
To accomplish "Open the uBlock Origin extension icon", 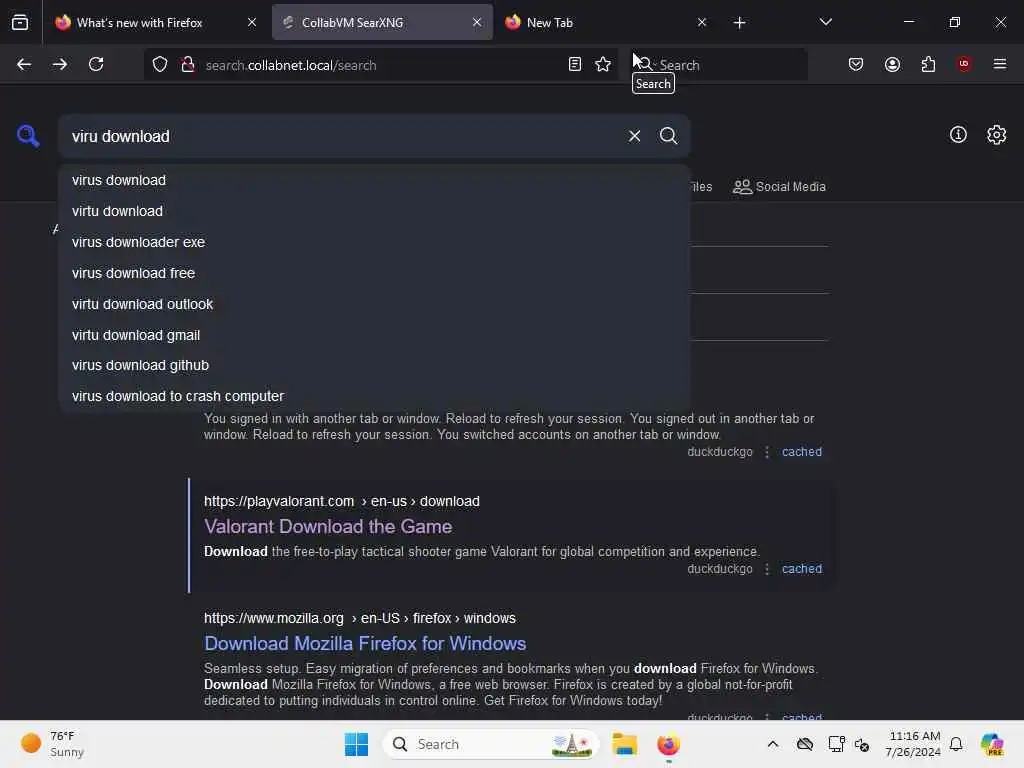I will (964, 64).
